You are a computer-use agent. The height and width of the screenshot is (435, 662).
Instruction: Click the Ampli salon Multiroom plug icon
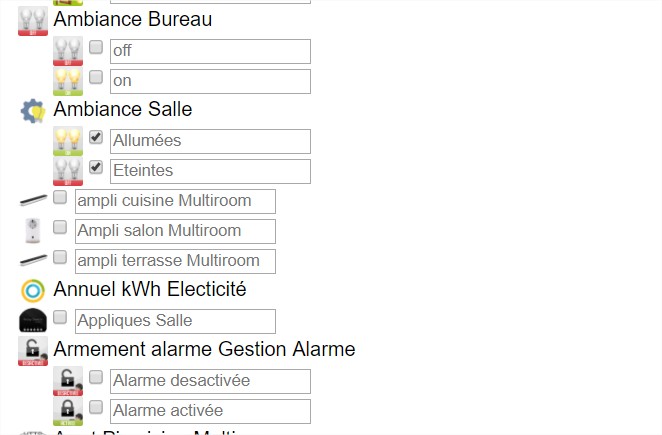pos(33,231)
